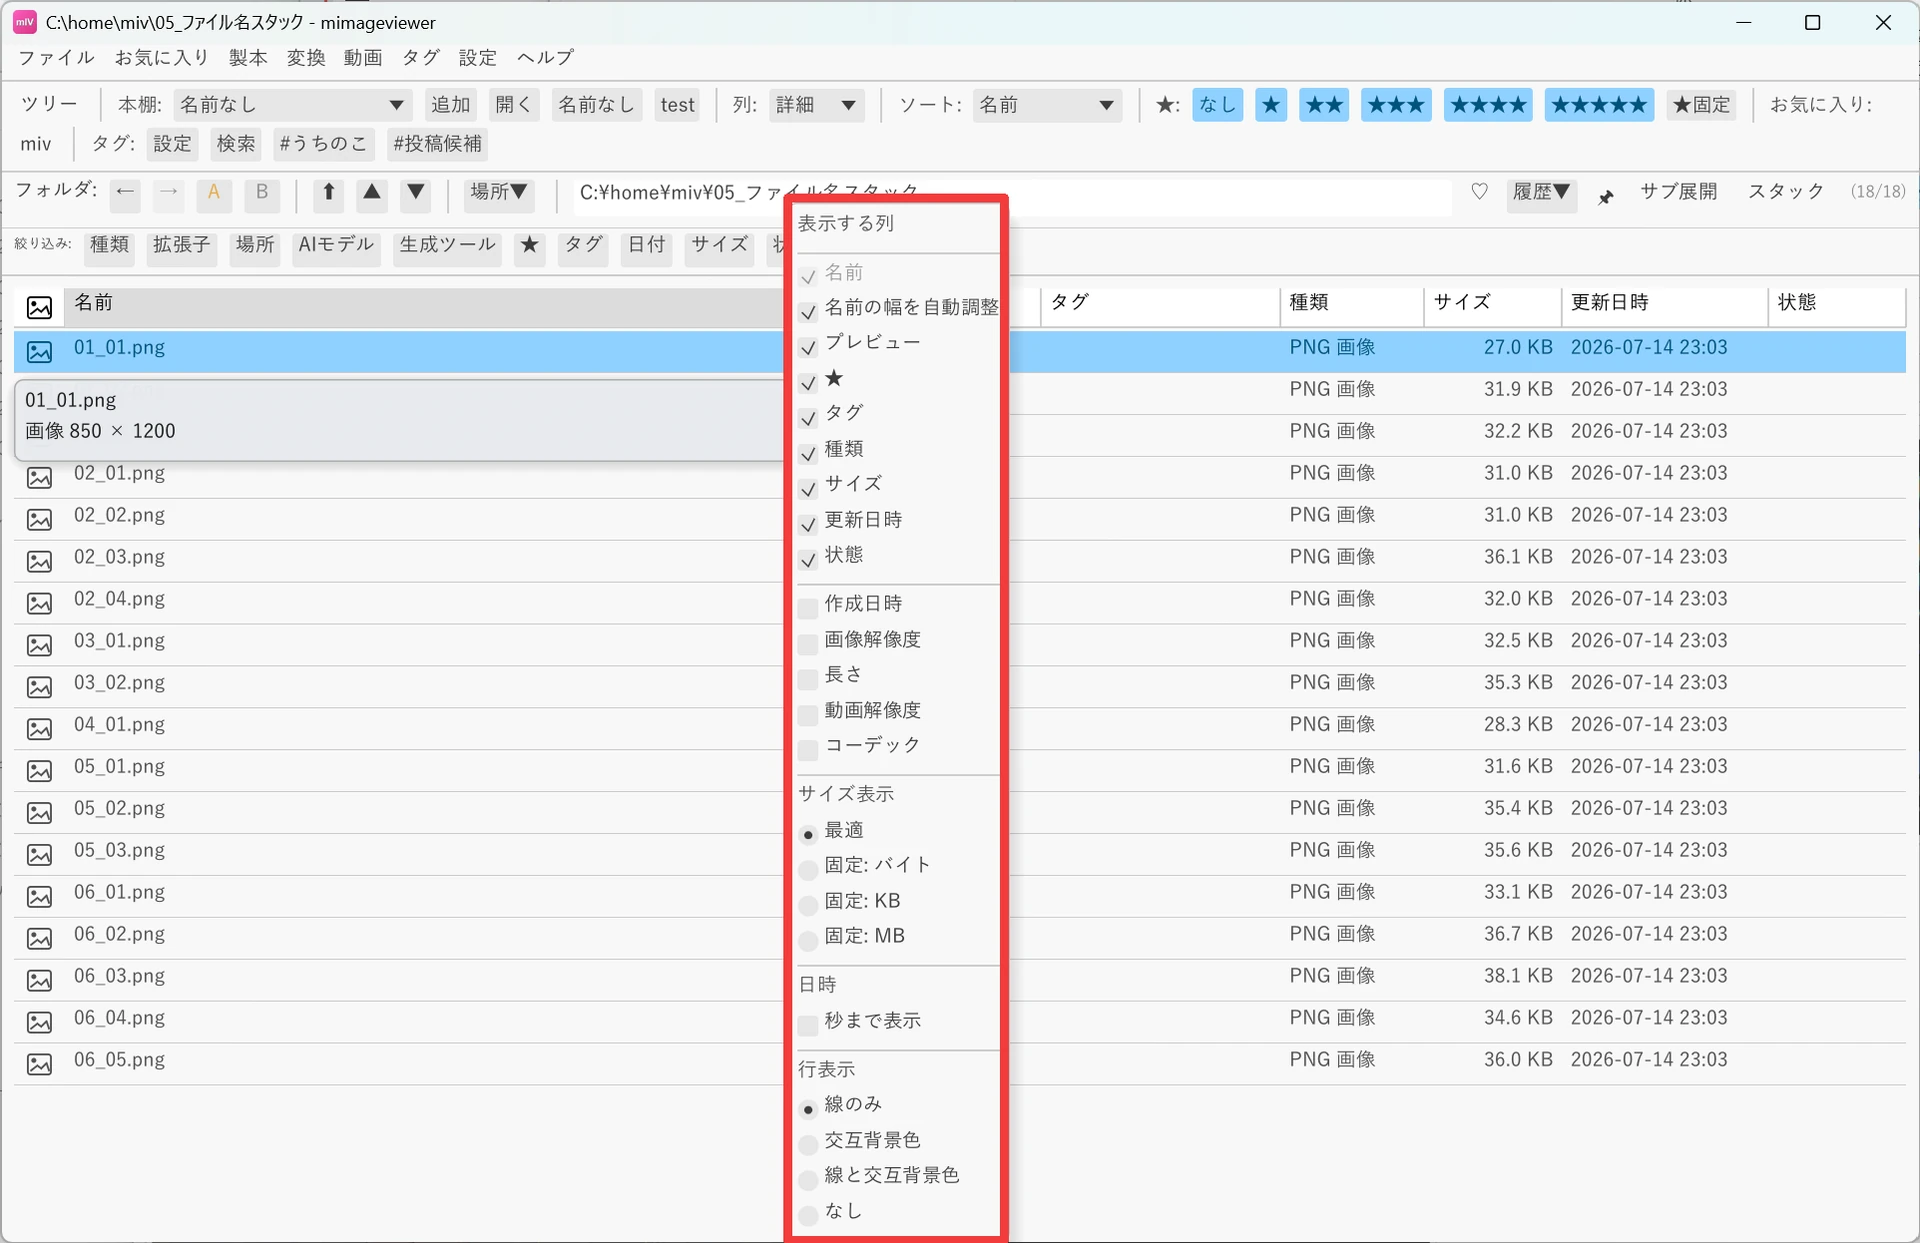Go to parent folder with up arrow
Viewport: 1920px width, 1243px height.
coord(328,193)
